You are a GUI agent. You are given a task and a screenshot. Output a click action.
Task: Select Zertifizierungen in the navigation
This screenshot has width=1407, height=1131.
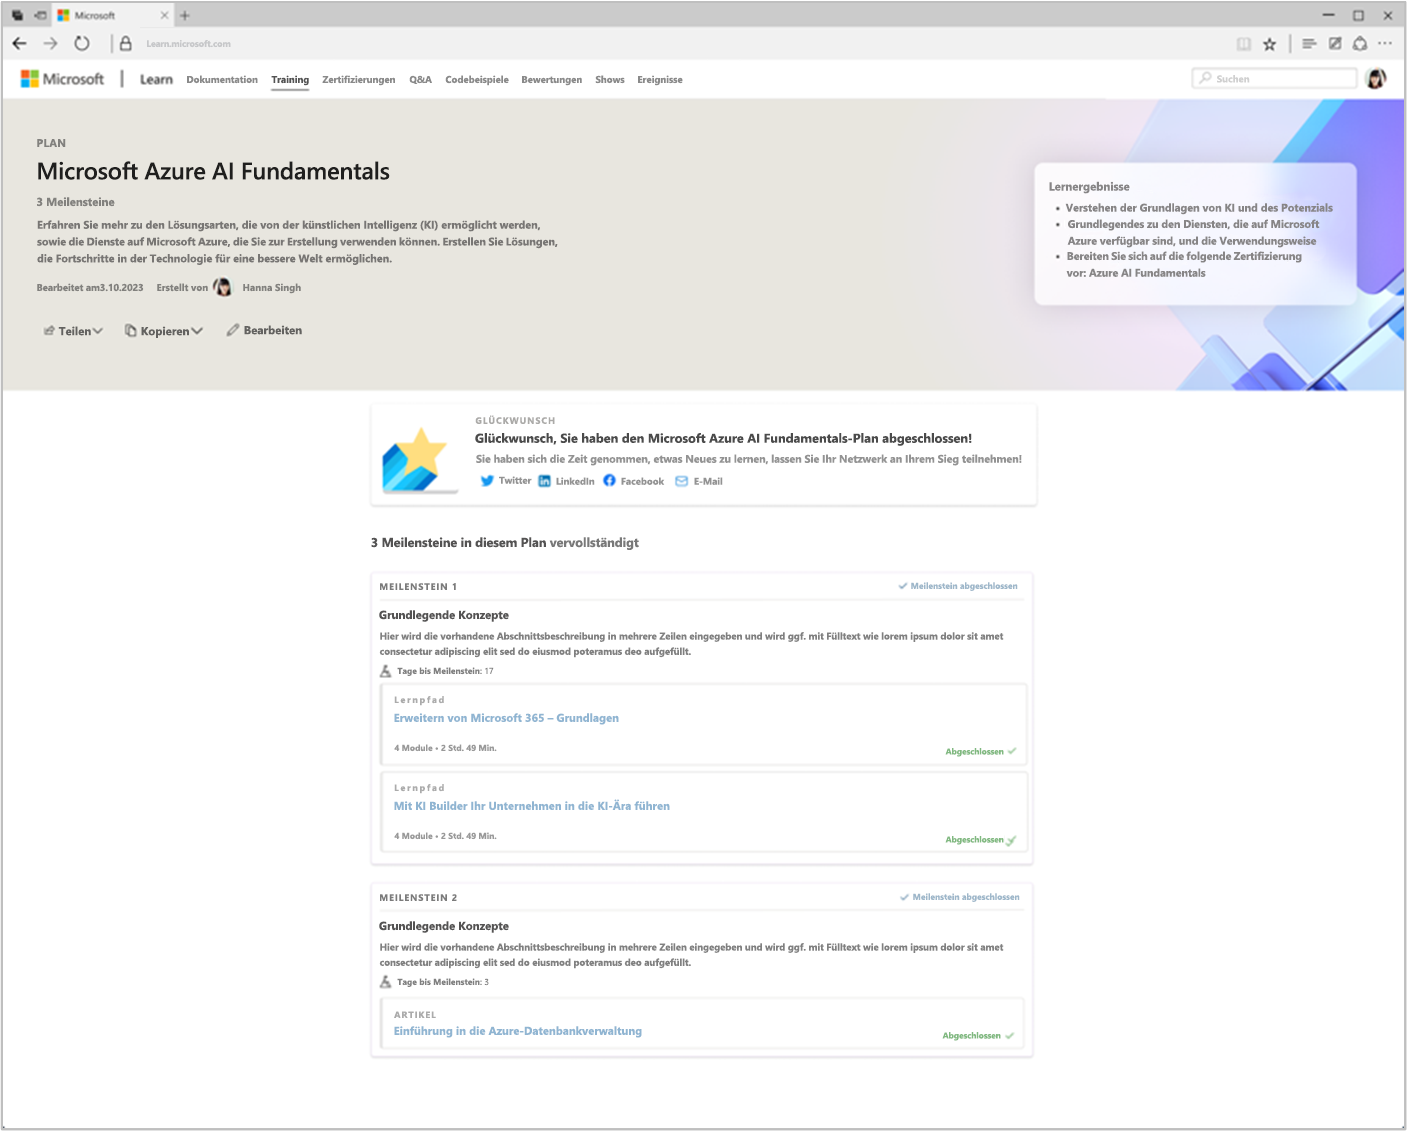tap(358, 79)
